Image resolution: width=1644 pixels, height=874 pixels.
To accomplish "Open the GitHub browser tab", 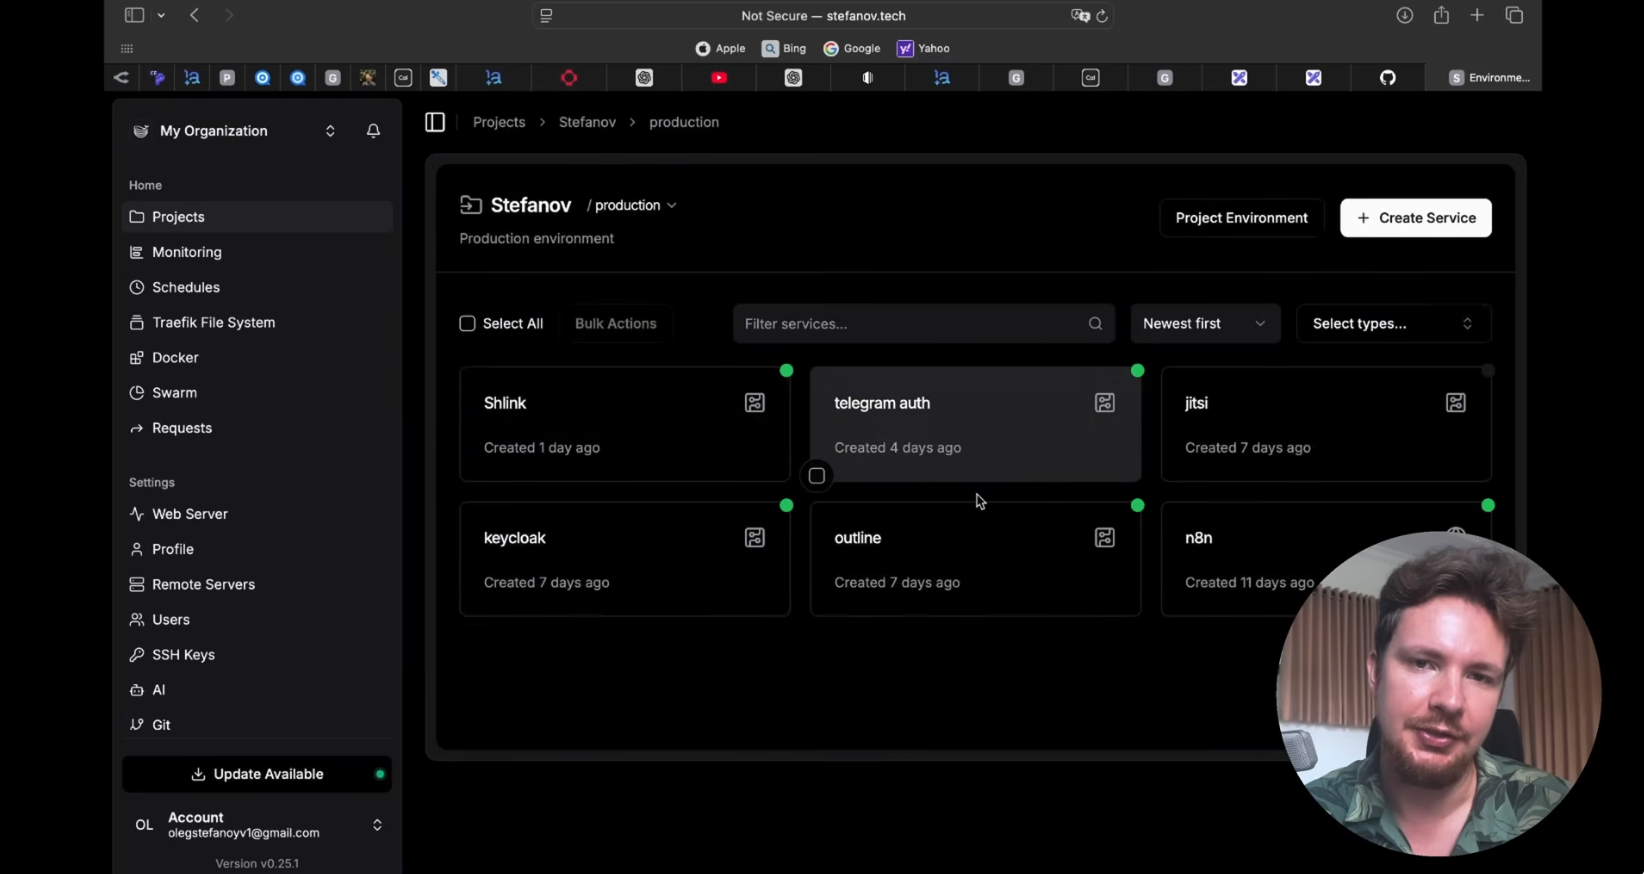I will (1388, 78).
